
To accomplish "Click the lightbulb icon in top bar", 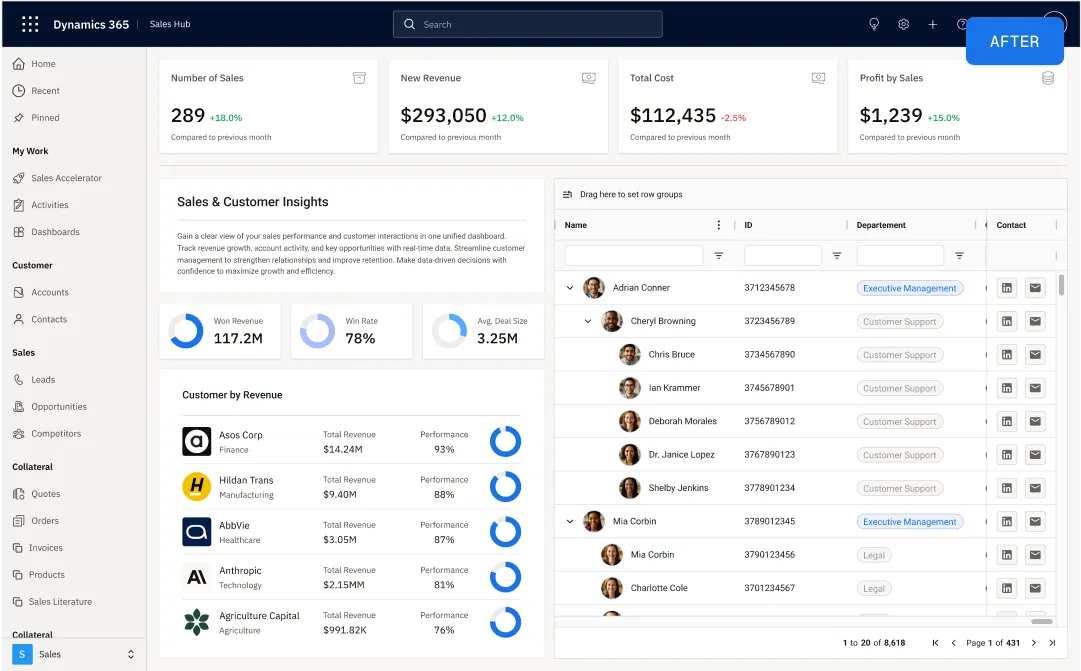I will (x=874, y=24).
